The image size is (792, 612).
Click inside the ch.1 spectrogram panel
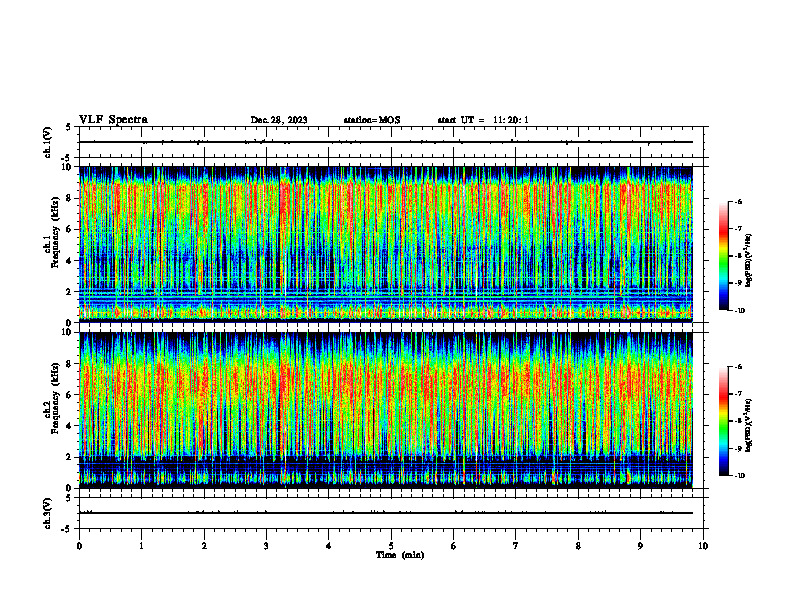click(386, 244)
